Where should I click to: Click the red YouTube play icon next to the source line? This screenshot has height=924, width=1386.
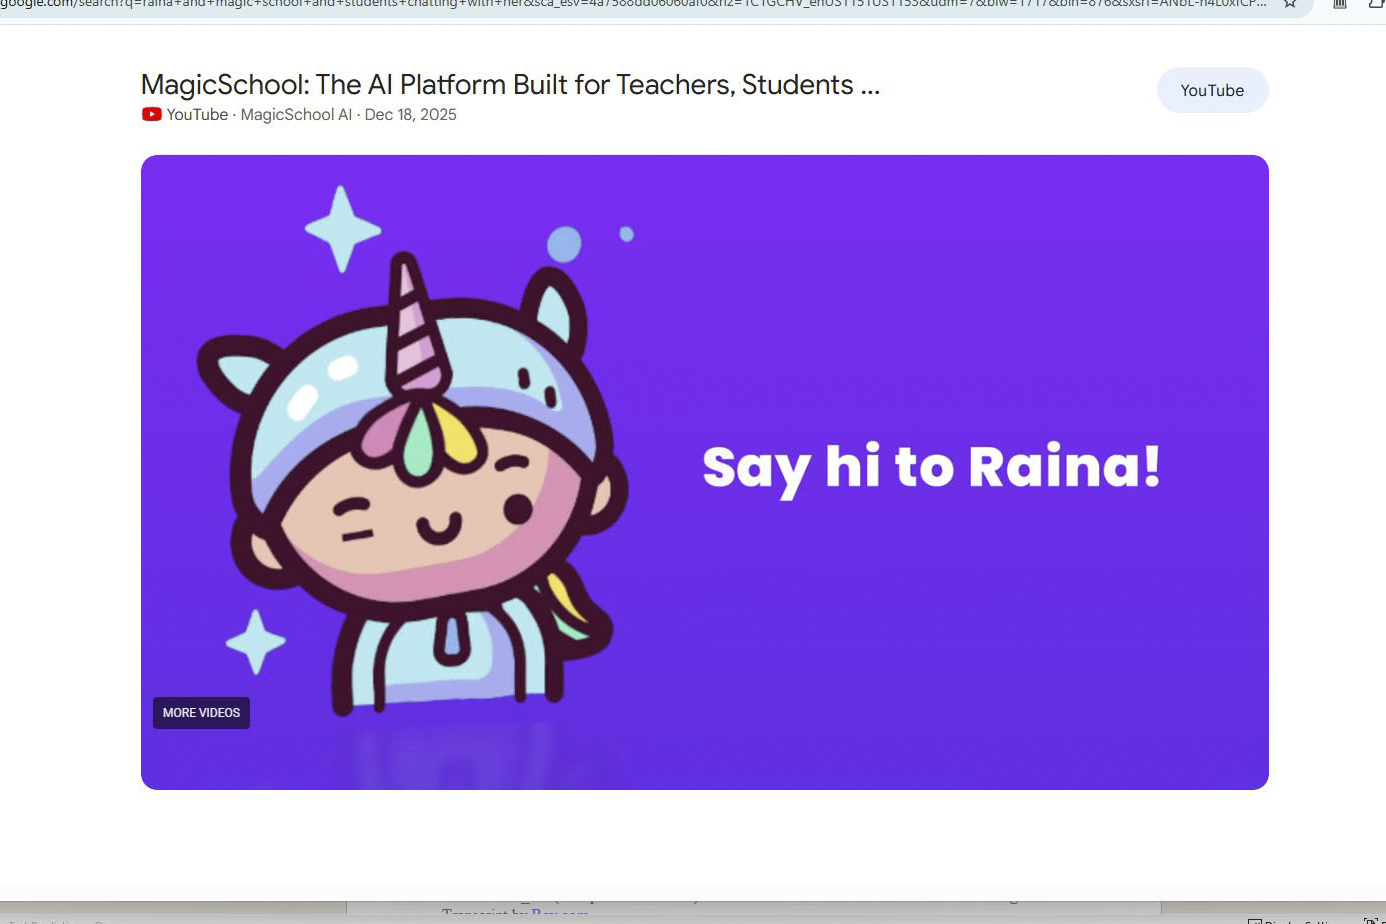click(151, 114)
